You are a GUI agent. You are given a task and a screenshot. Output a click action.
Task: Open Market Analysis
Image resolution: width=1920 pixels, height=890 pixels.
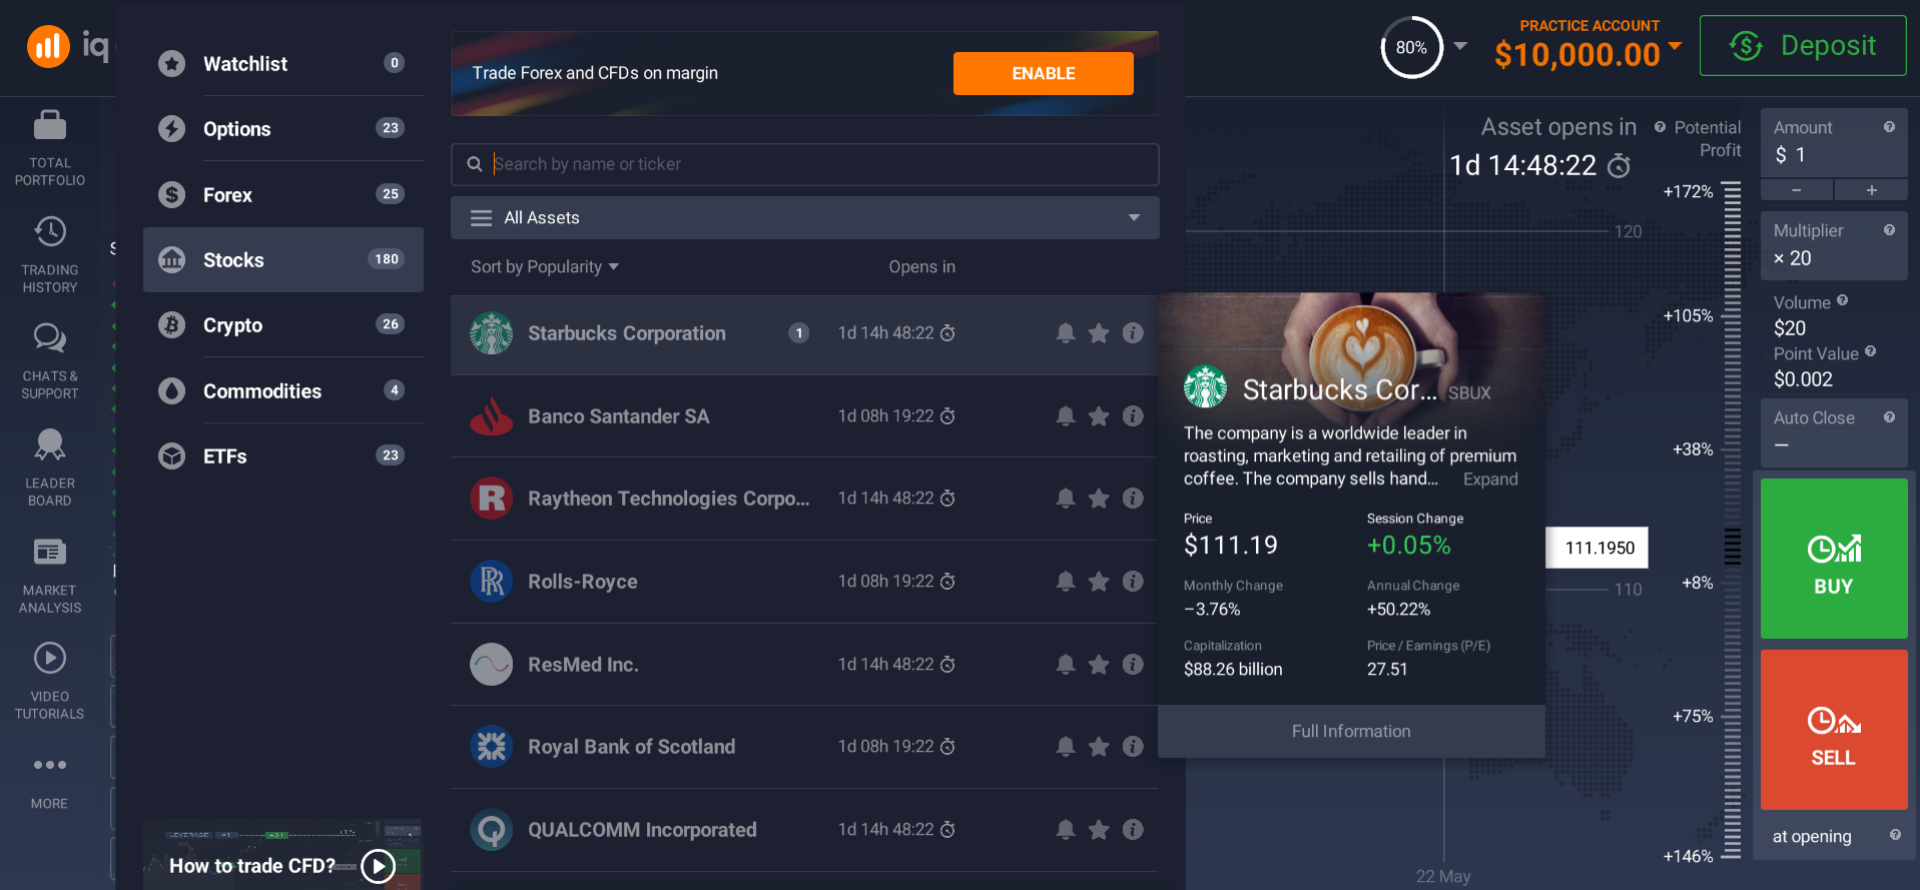[x=50, y=575]
